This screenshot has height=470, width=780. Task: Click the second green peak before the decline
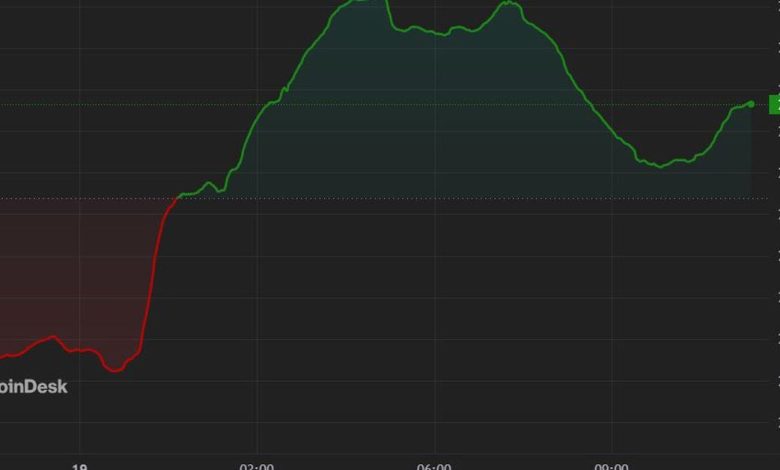tap(509, 4)
